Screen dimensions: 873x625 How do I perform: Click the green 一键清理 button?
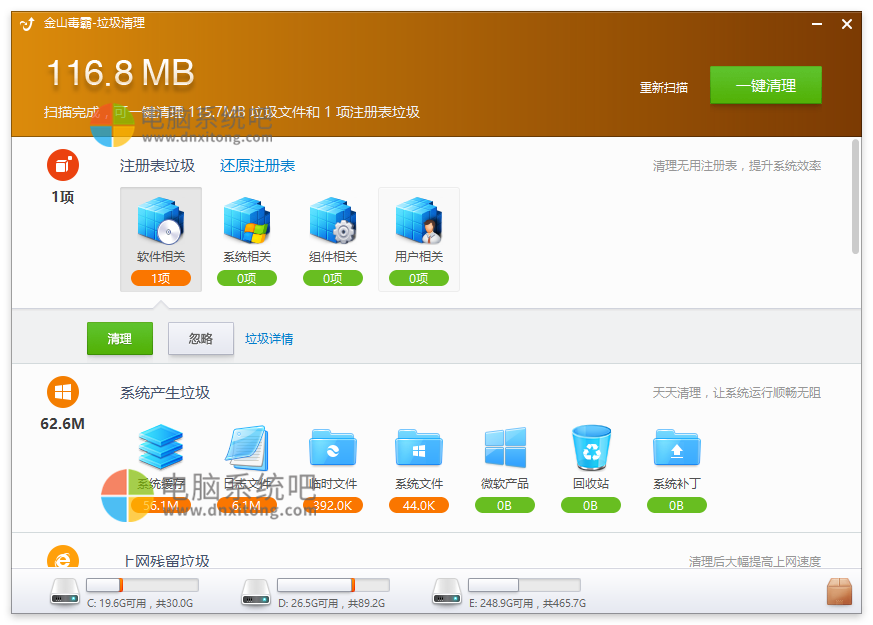click(766, 85)
